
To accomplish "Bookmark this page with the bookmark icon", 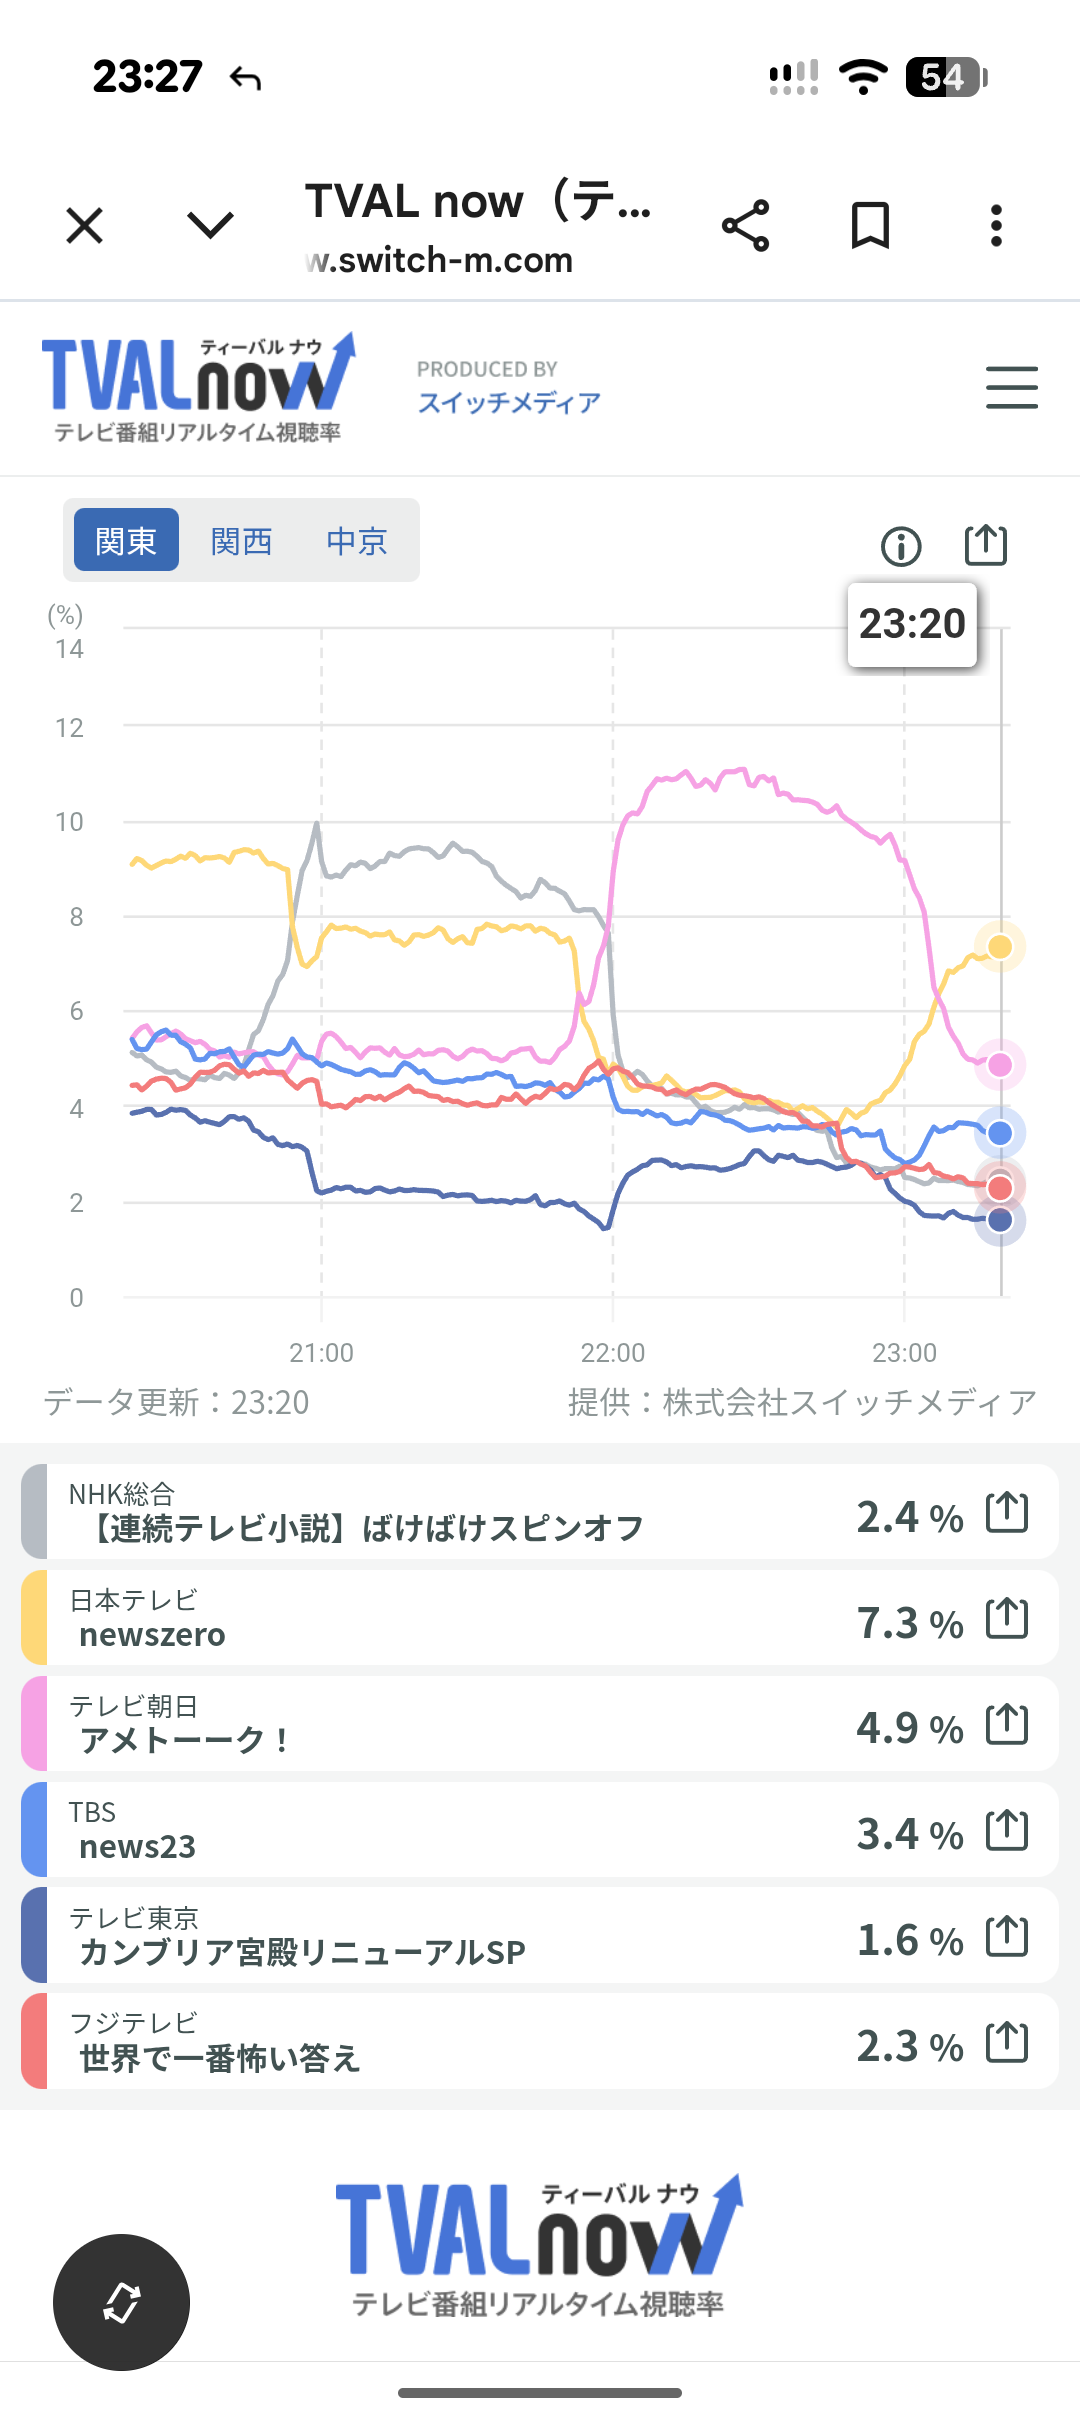I will point(870,225).
